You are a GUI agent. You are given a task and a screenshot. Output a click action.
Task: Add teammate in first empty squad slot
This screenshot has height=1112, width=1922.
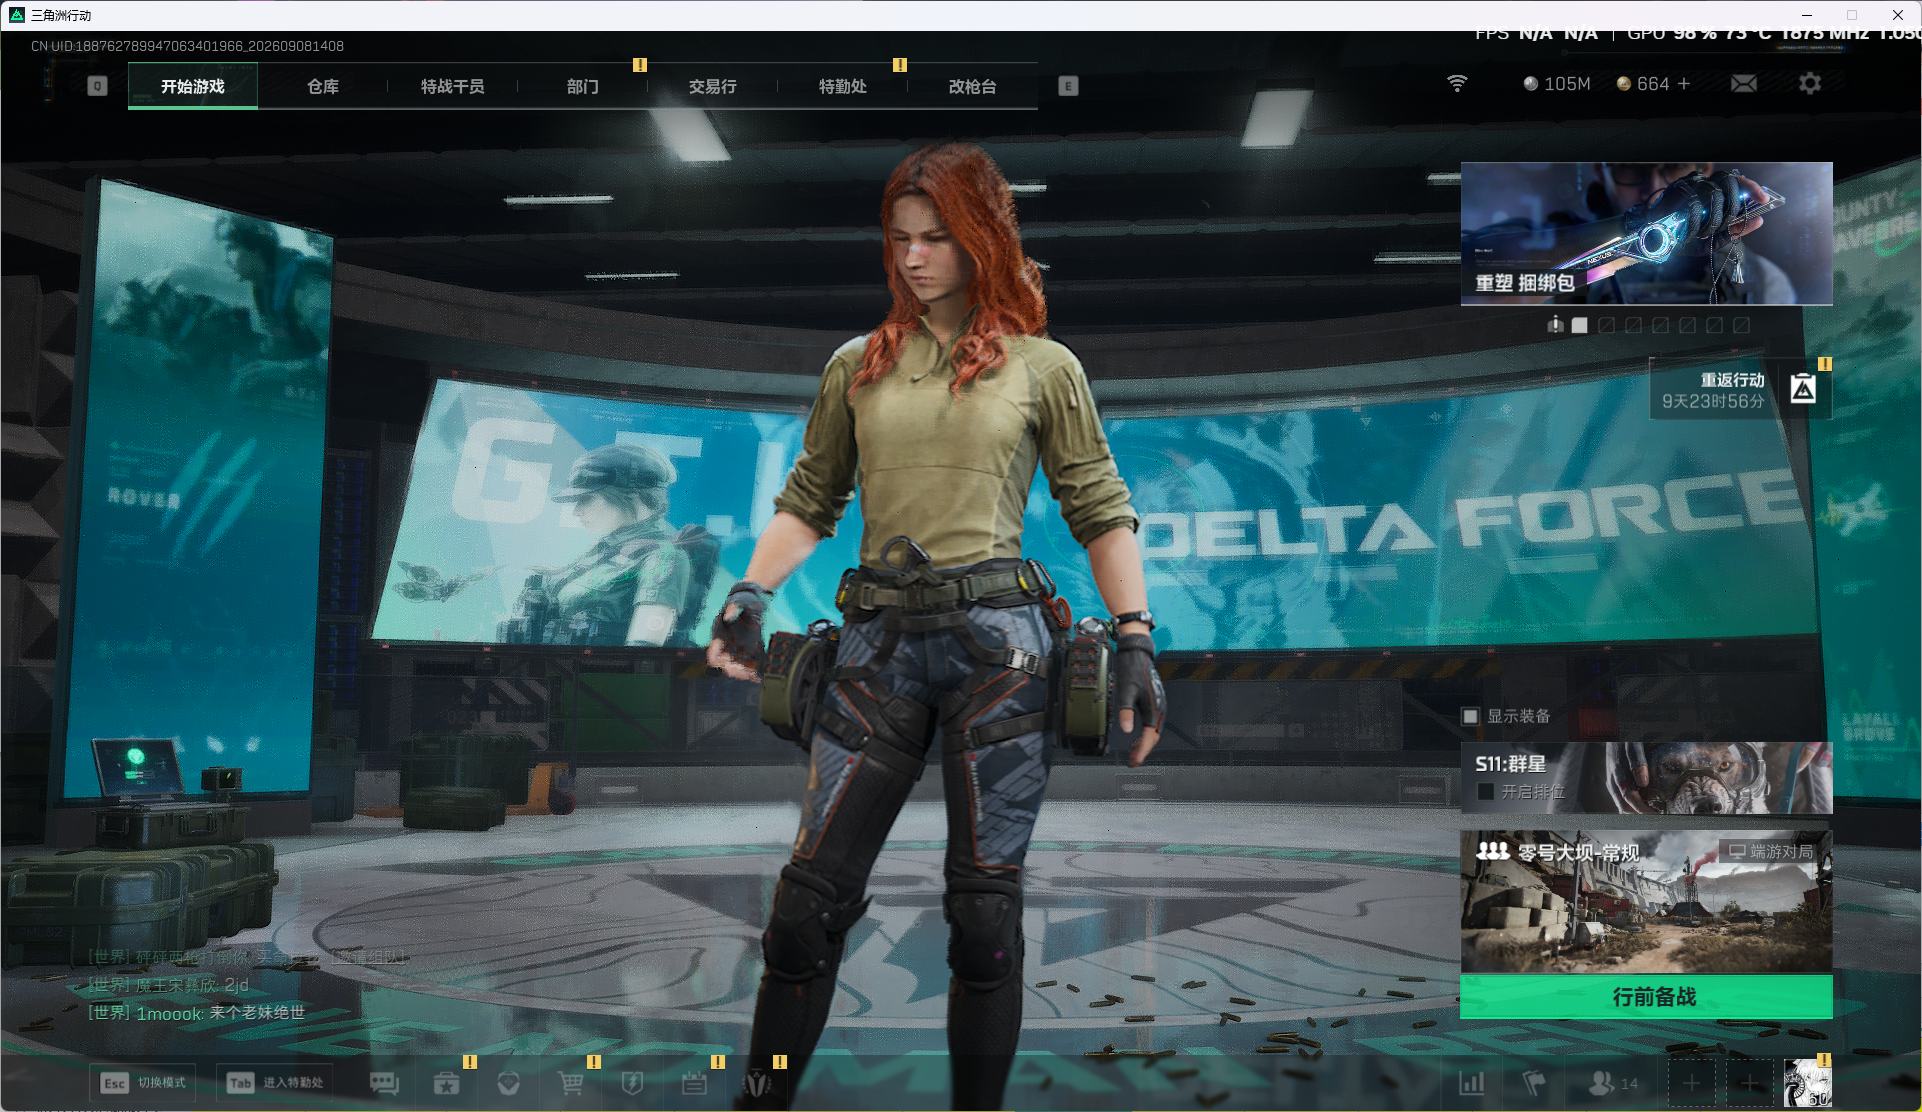1691,1083
